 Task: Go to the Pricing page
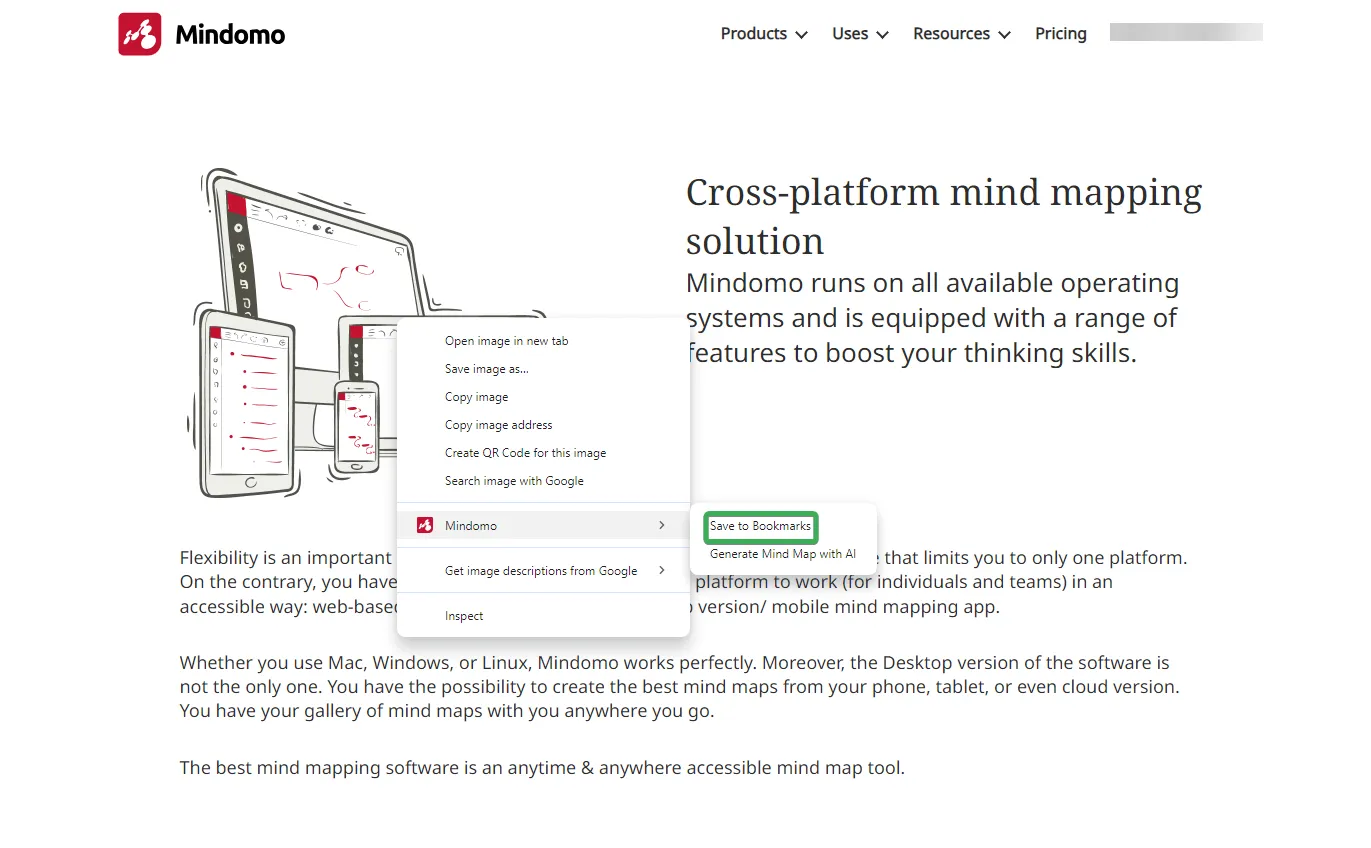tap(1061, 34)
